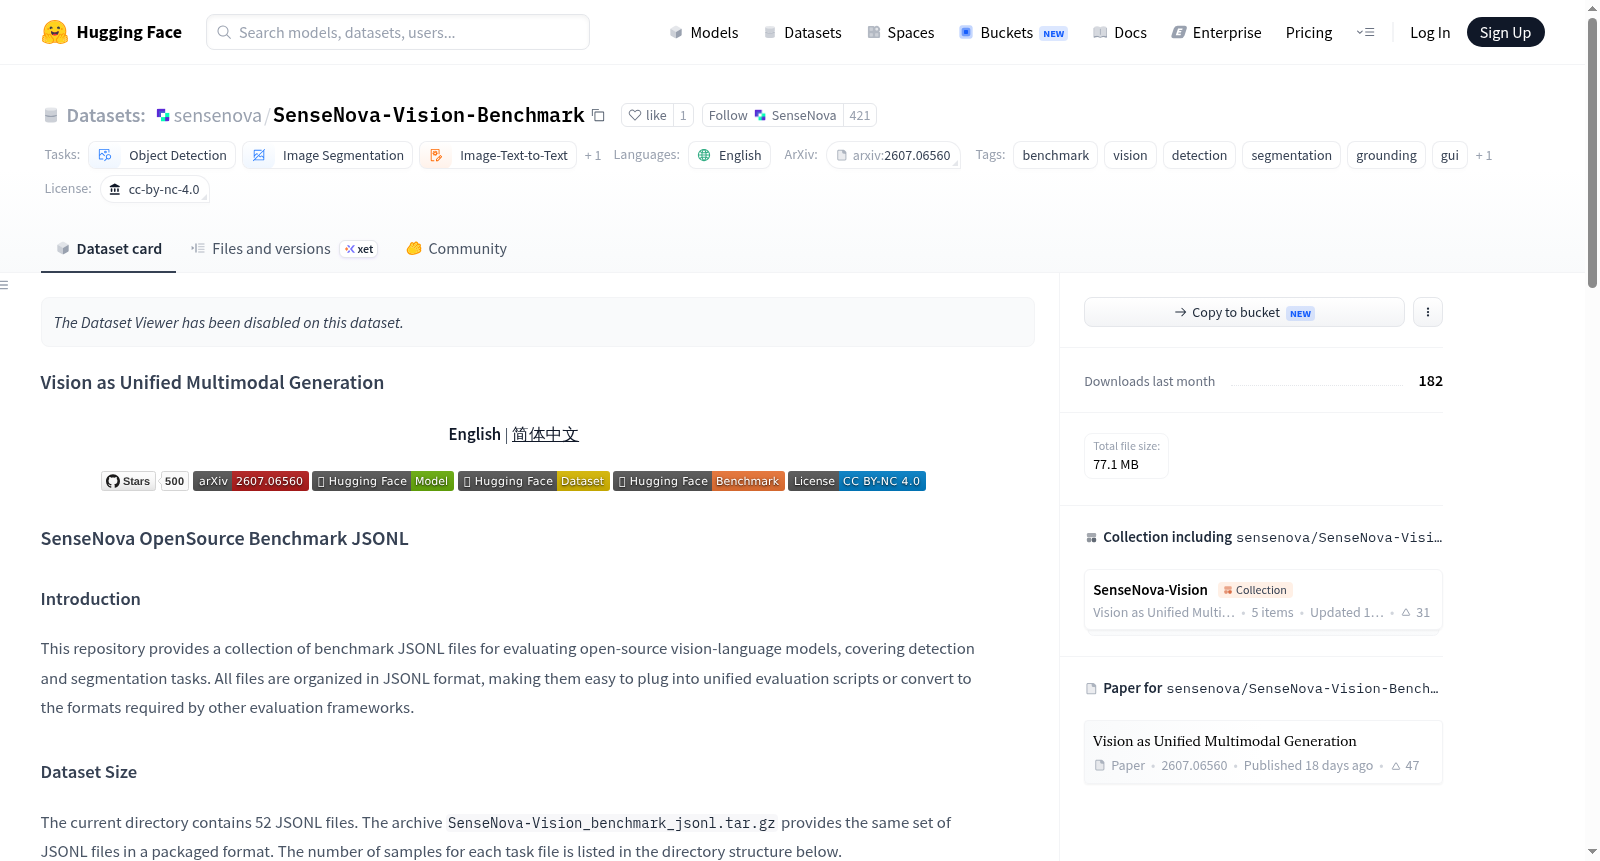Click the table of contents sidebar icon
This screenshot has height=861, width=1600.
[4, 285]
